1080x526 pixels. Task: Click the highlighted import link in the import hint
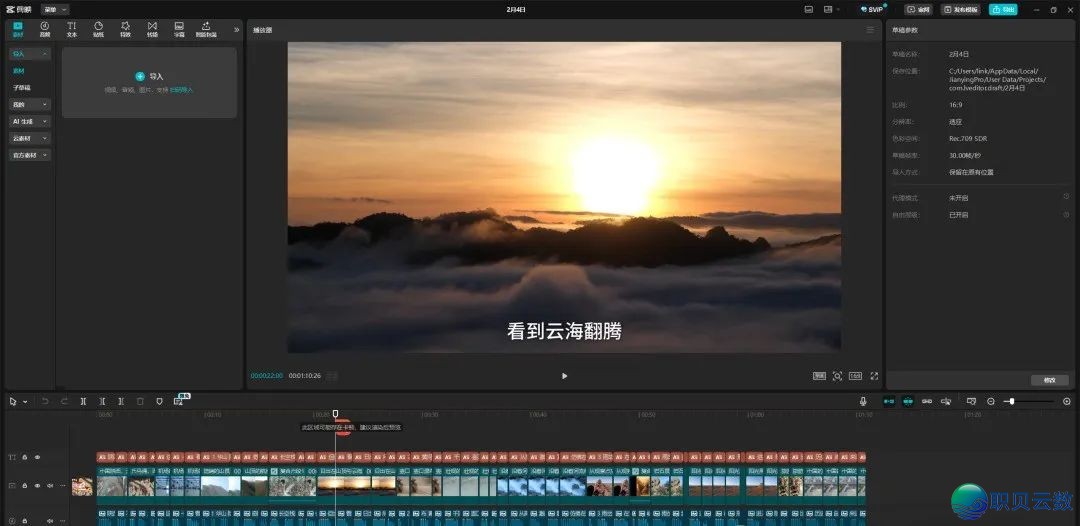182,90
